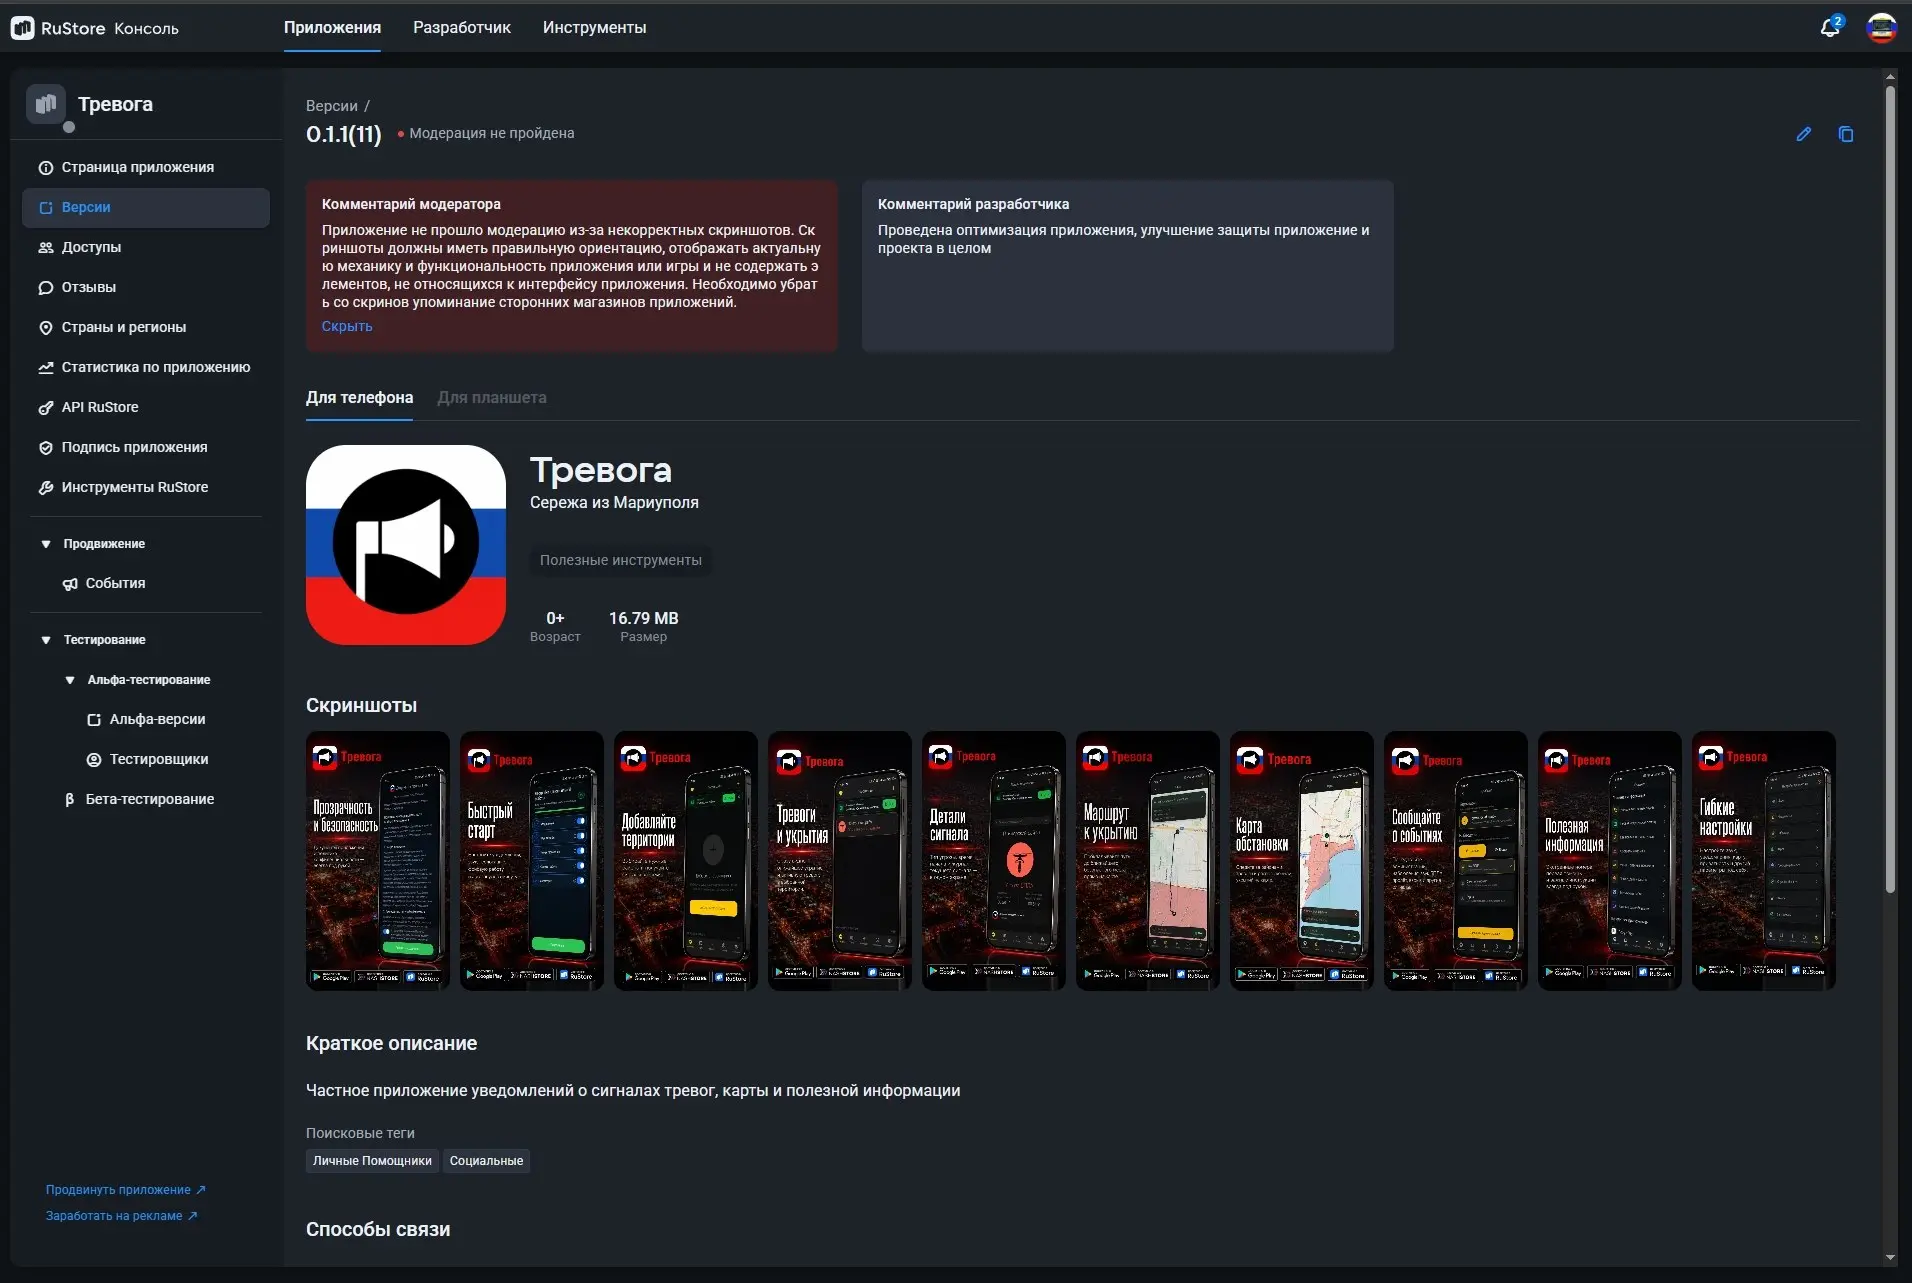Viewport: 1912px width, 1283px height.
Task: Click the Версии sidebar icon
Action: click(45, 208)
